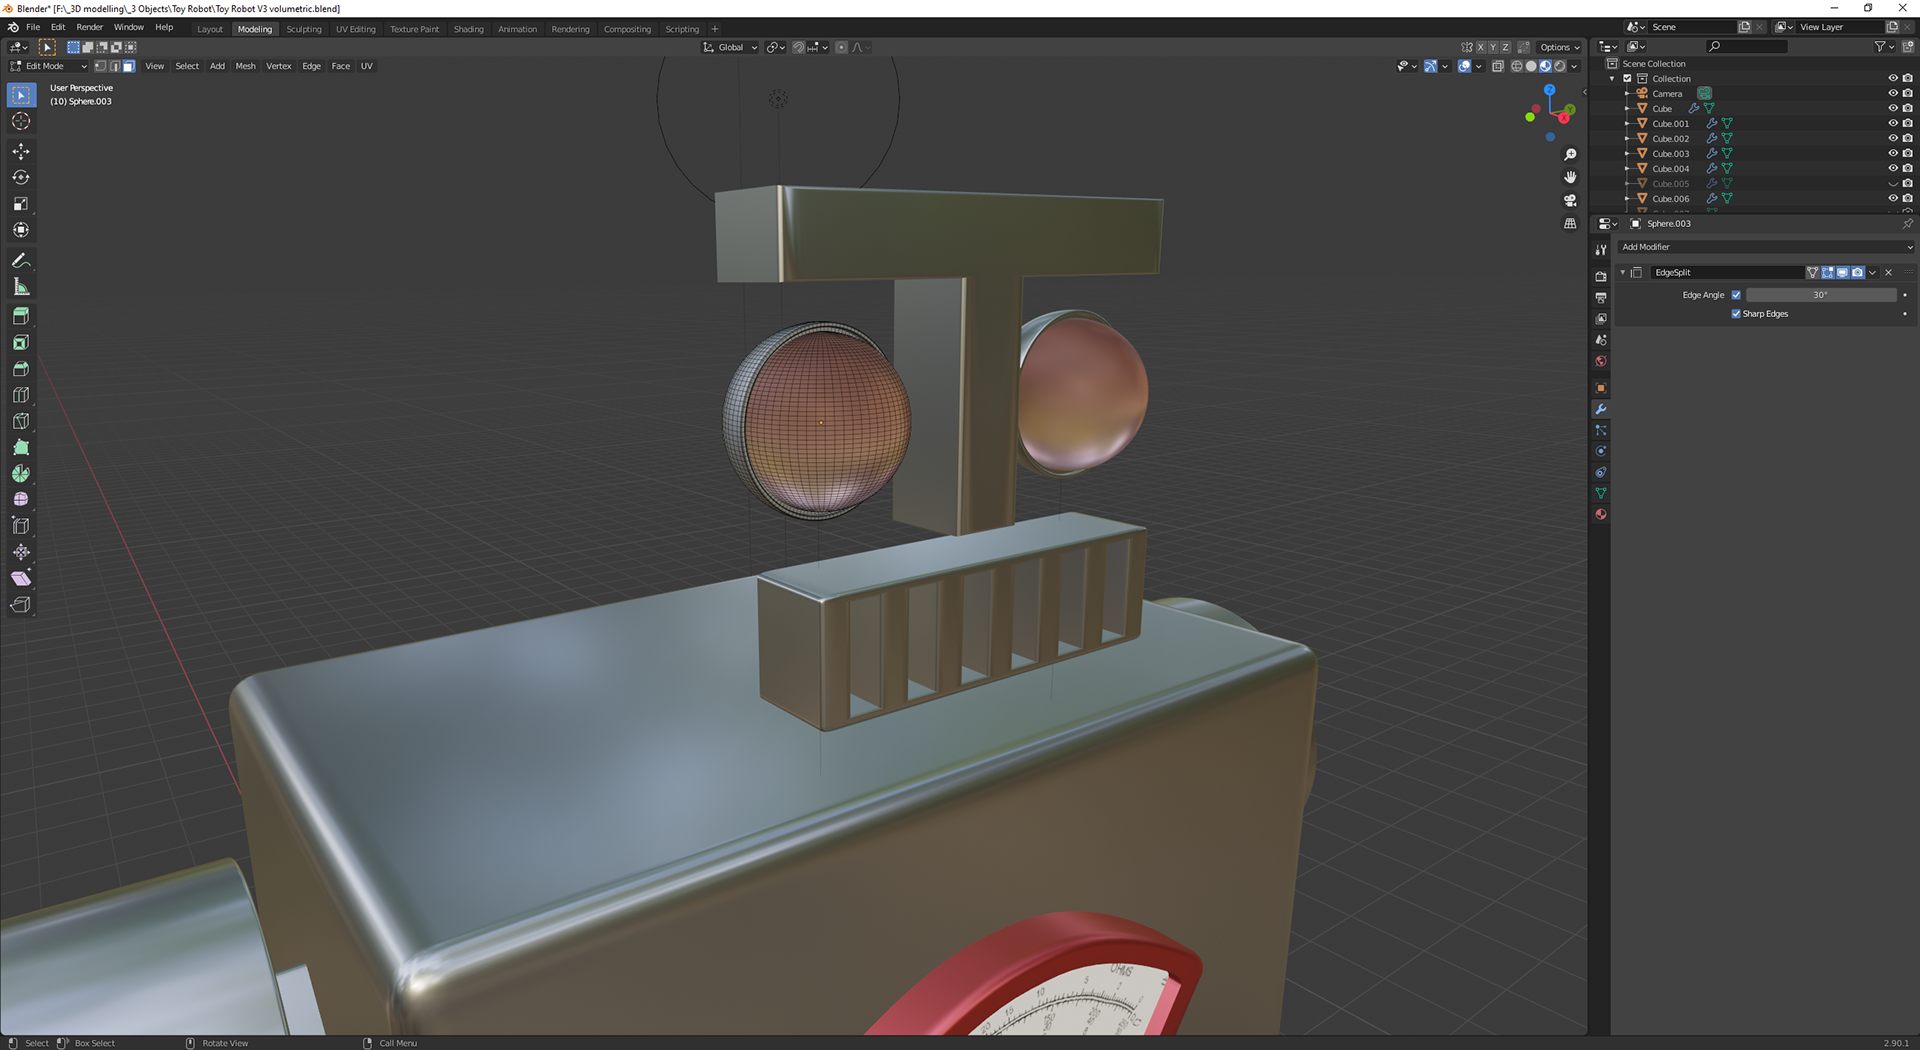
Task: Select the Measure tool
Action: (x=21, y=287)
